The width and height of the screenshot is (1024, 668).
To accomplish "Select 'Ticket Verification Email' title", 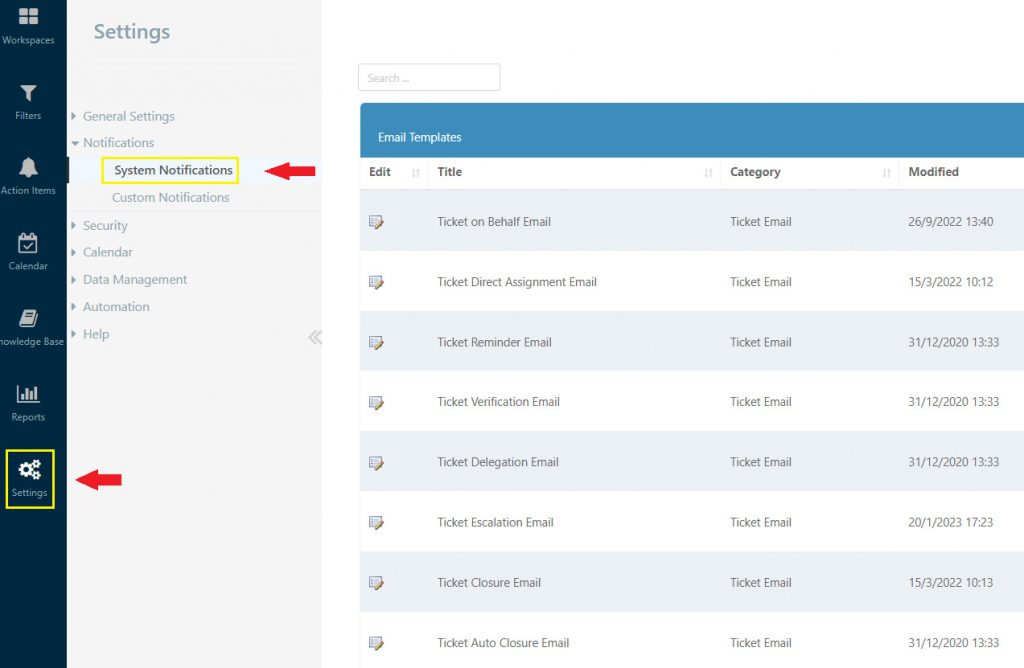I will [x=498, y=402].
